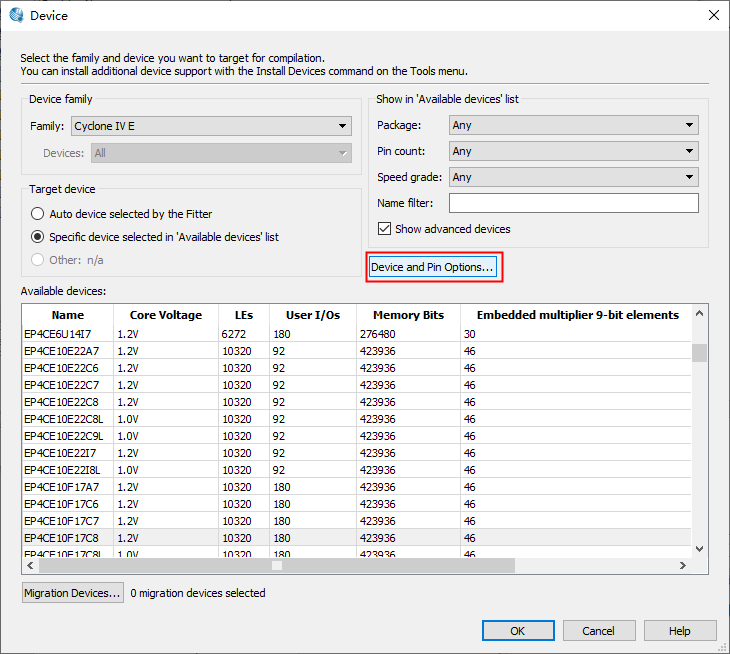
Task: Open Device and Pin Options
Action: [x=432, y=267]
